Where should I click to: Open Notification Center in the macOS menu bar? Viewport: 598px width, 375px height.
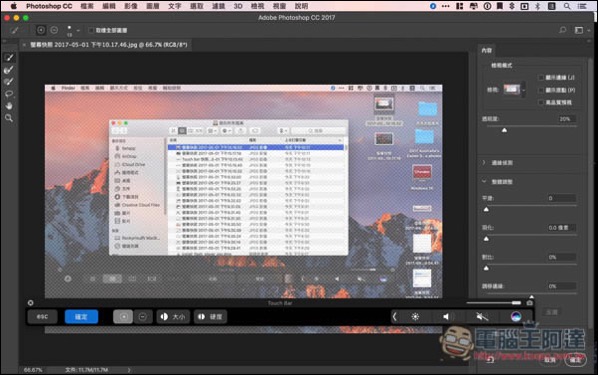pyautogui.click(x=582, y=6)
